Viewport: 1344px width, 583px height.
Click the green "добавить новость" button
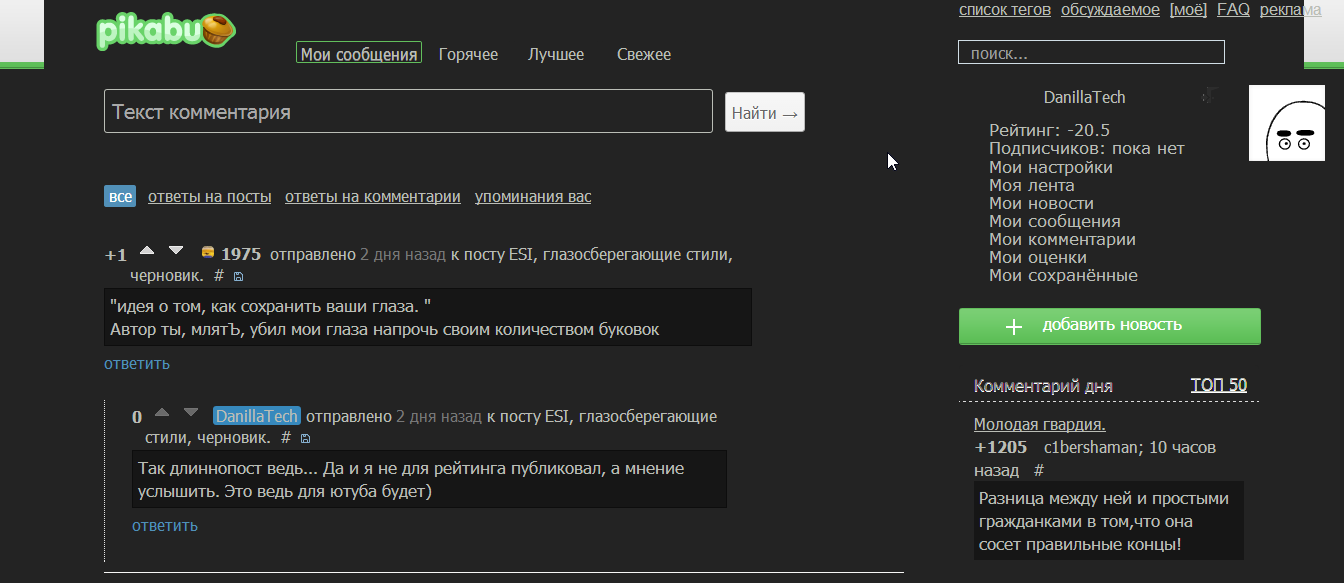coord(1109,326)
